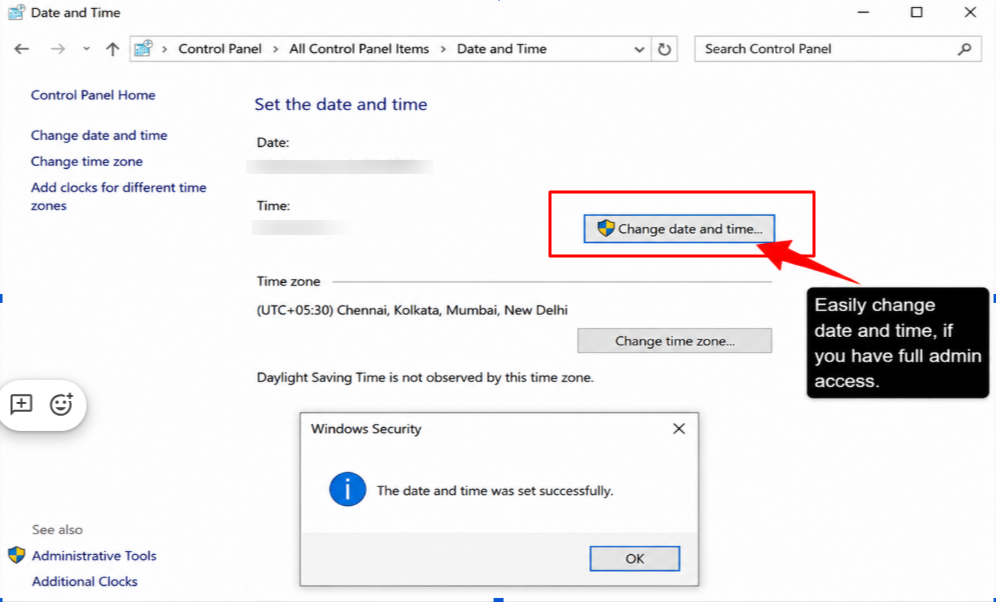Click the Administrative Tools shield icon

17,555
